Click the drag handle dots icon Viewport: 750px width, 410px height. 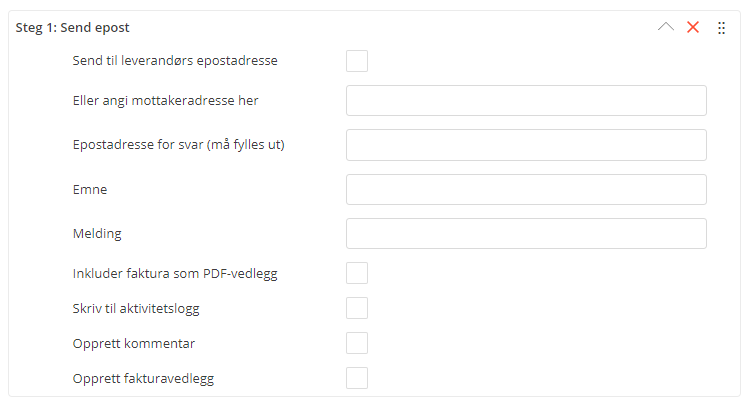722,28
